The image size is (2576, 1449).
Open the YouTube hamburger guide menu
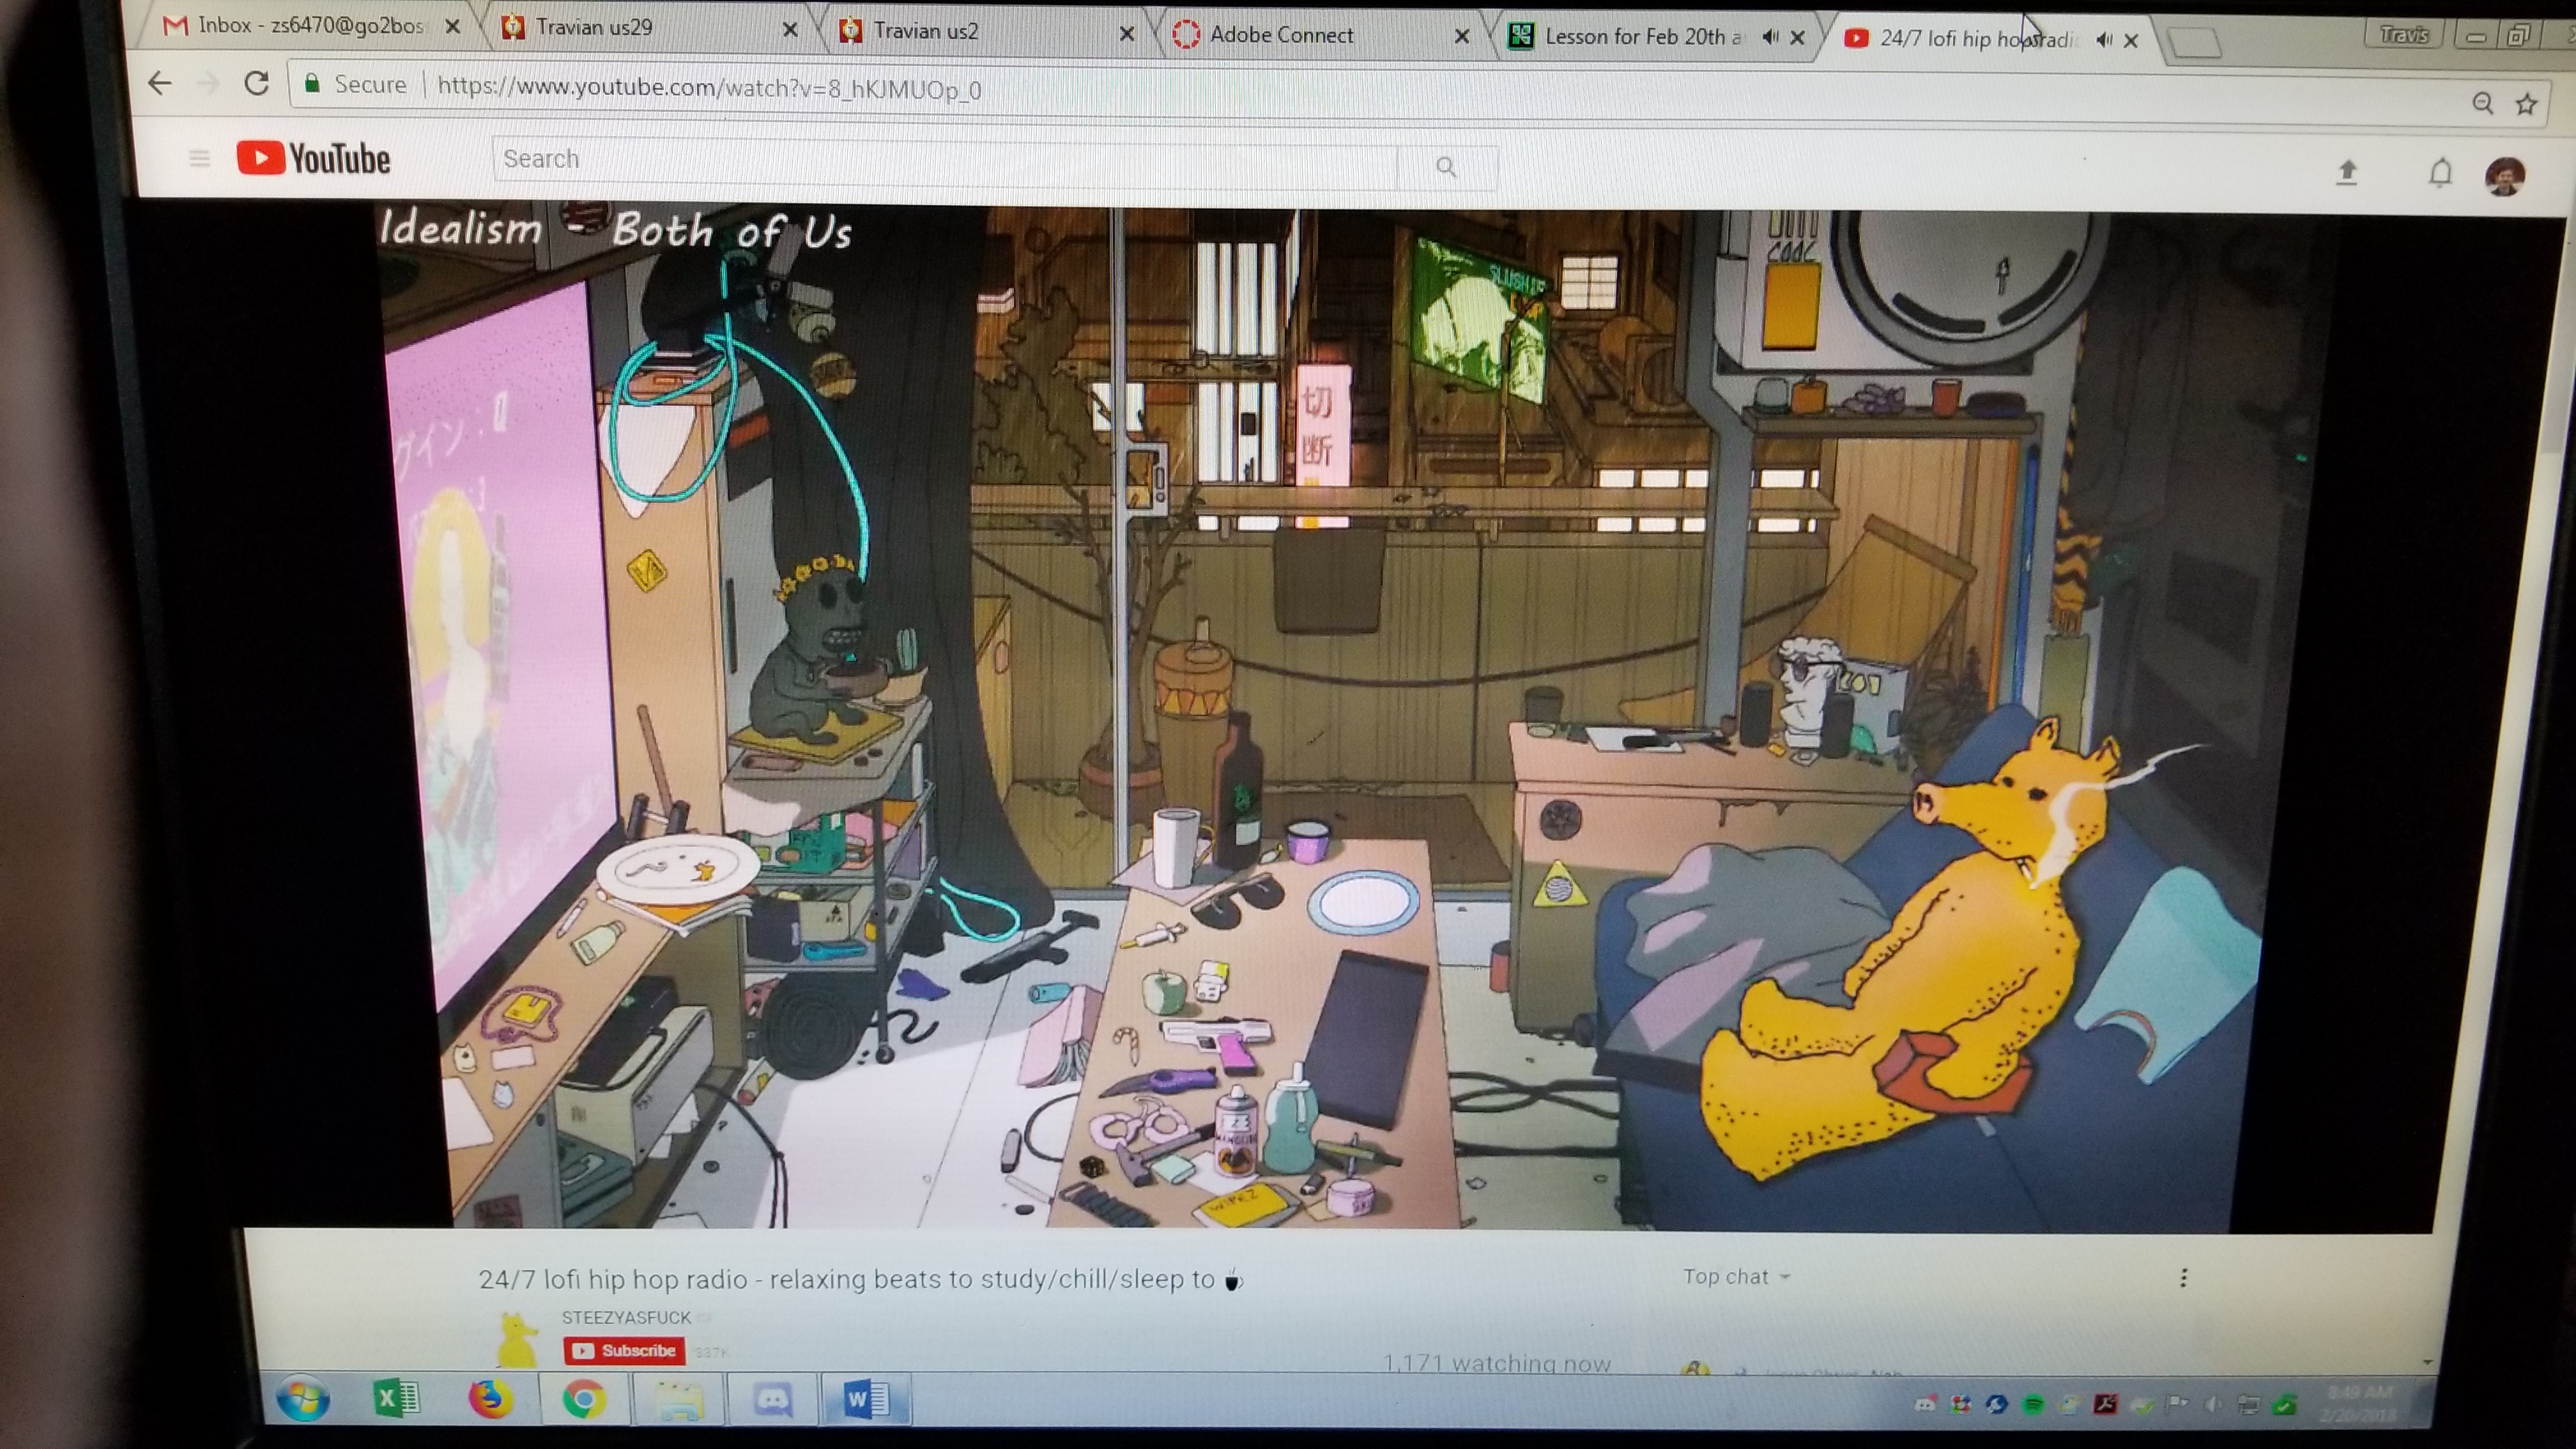point(199,158)
